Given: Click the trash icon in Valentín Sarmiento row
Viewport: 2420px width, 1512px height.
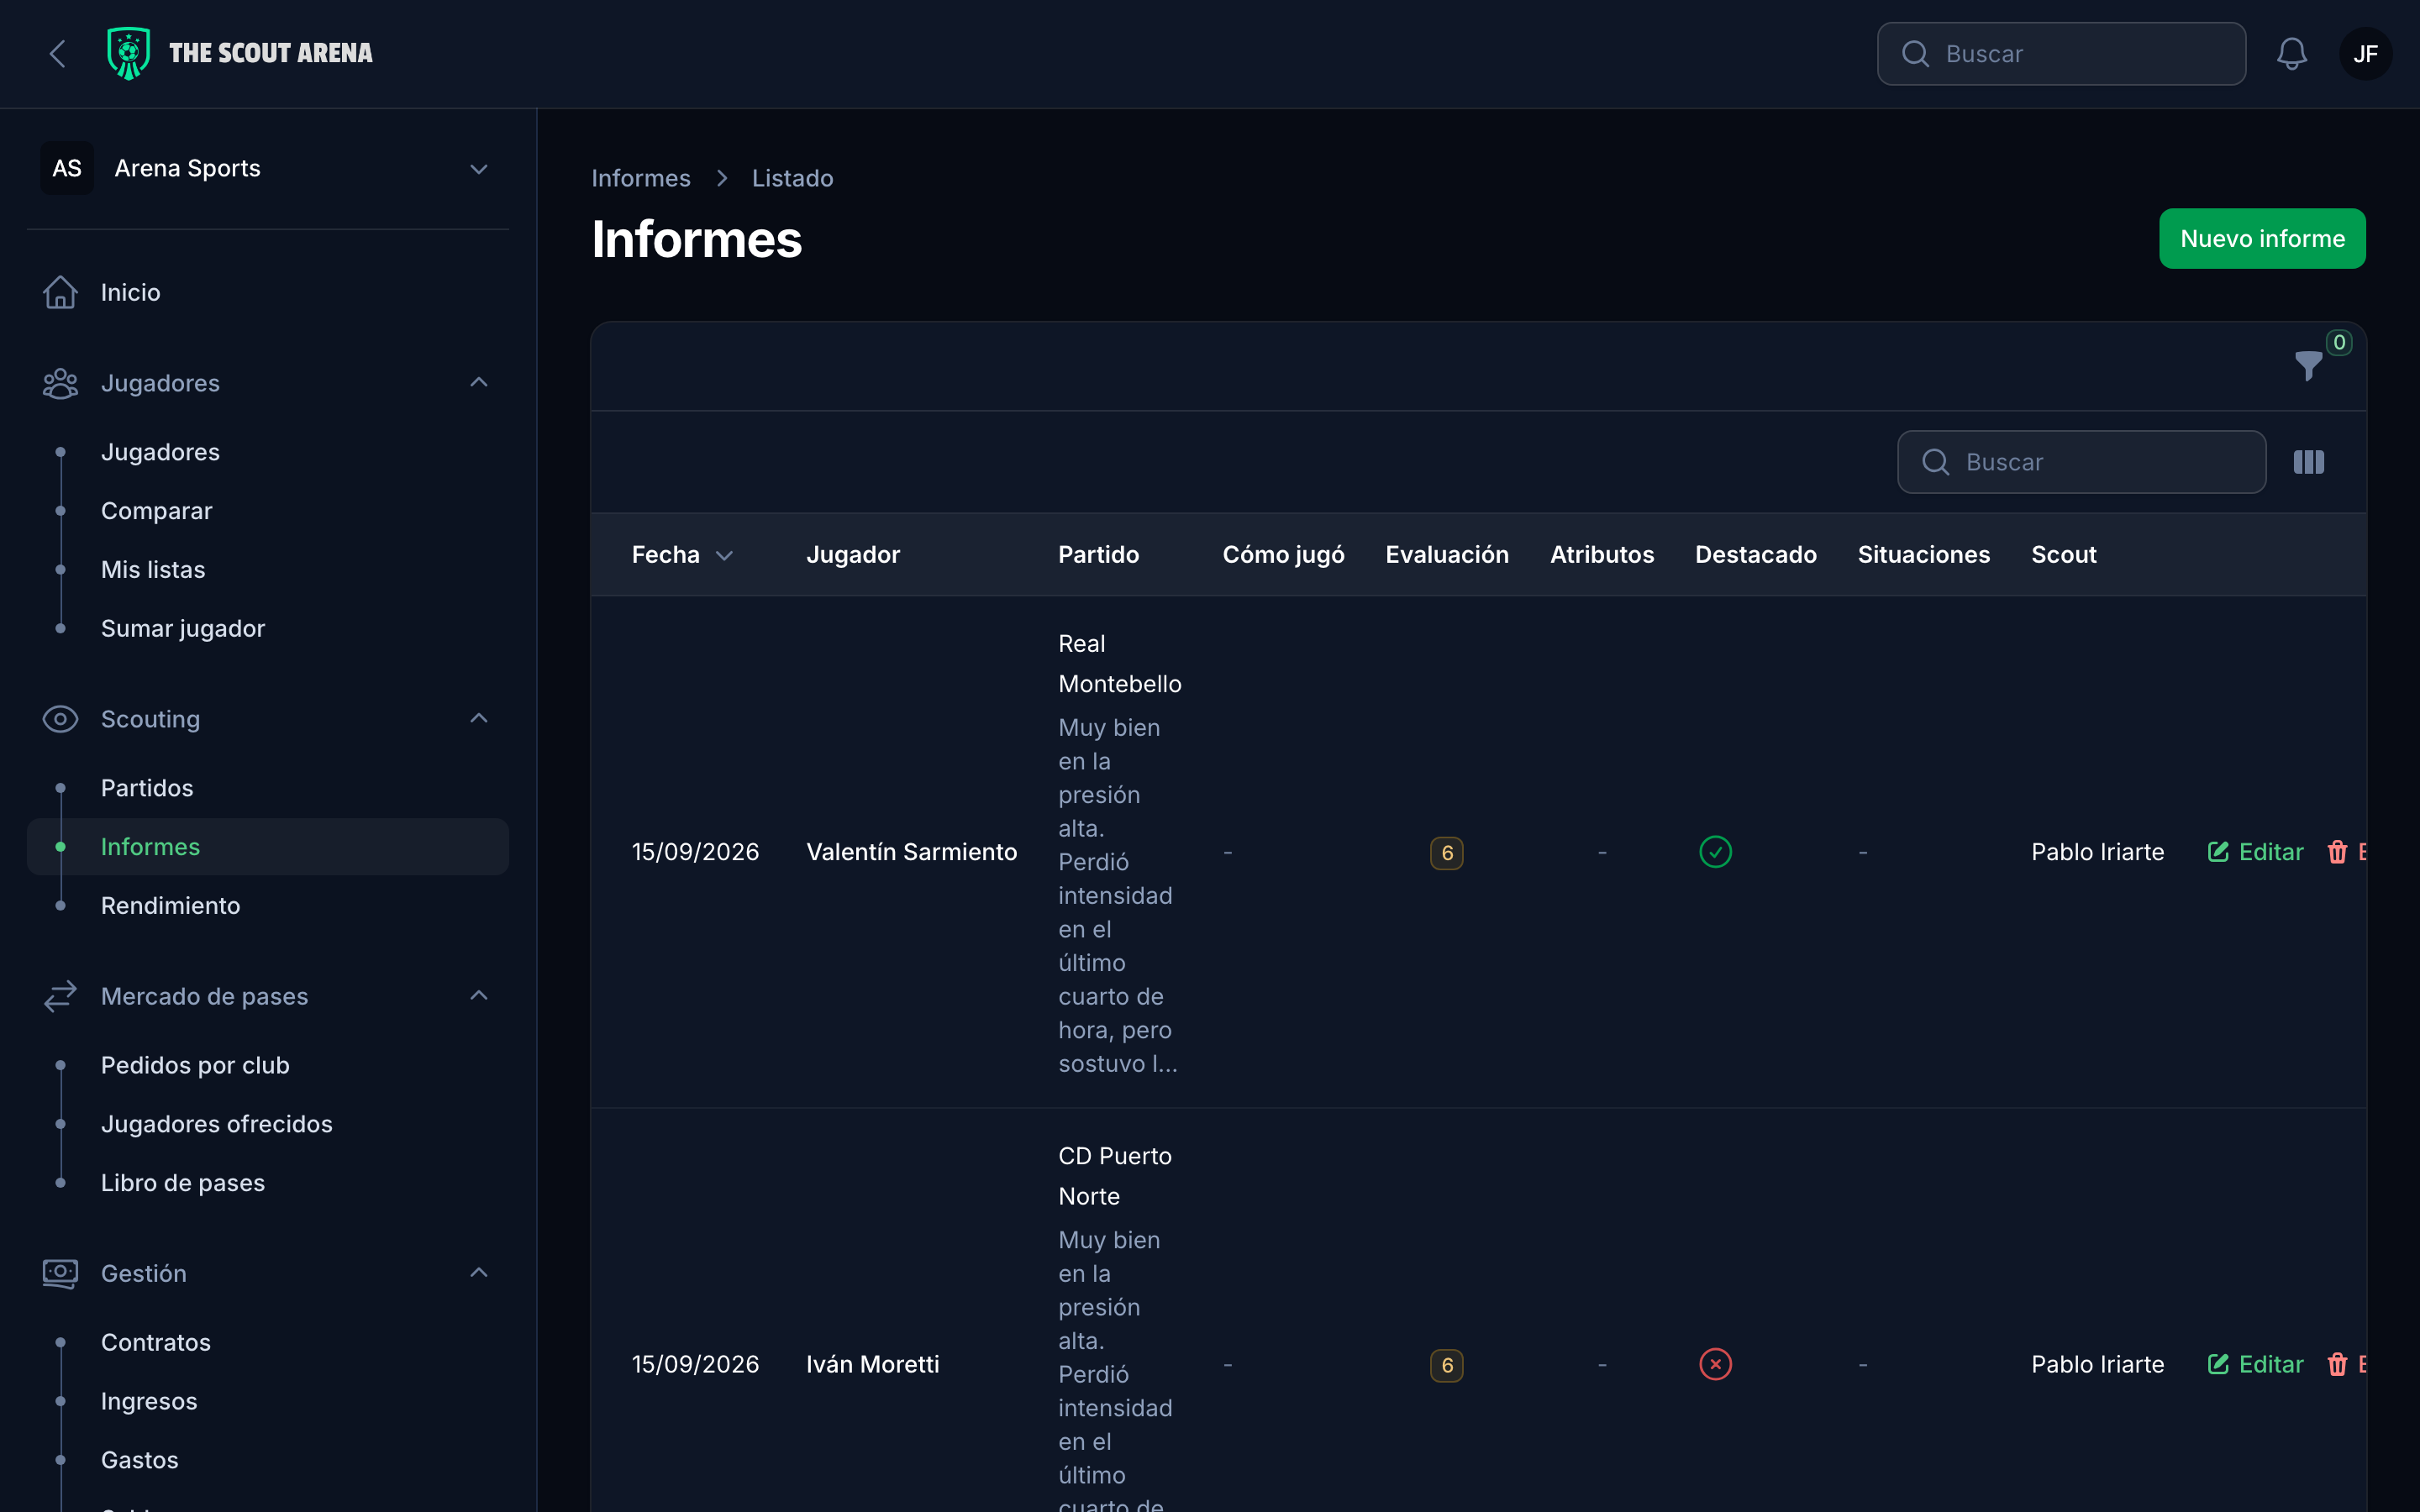Looking at the screenshot, I should pos(2337,852).
